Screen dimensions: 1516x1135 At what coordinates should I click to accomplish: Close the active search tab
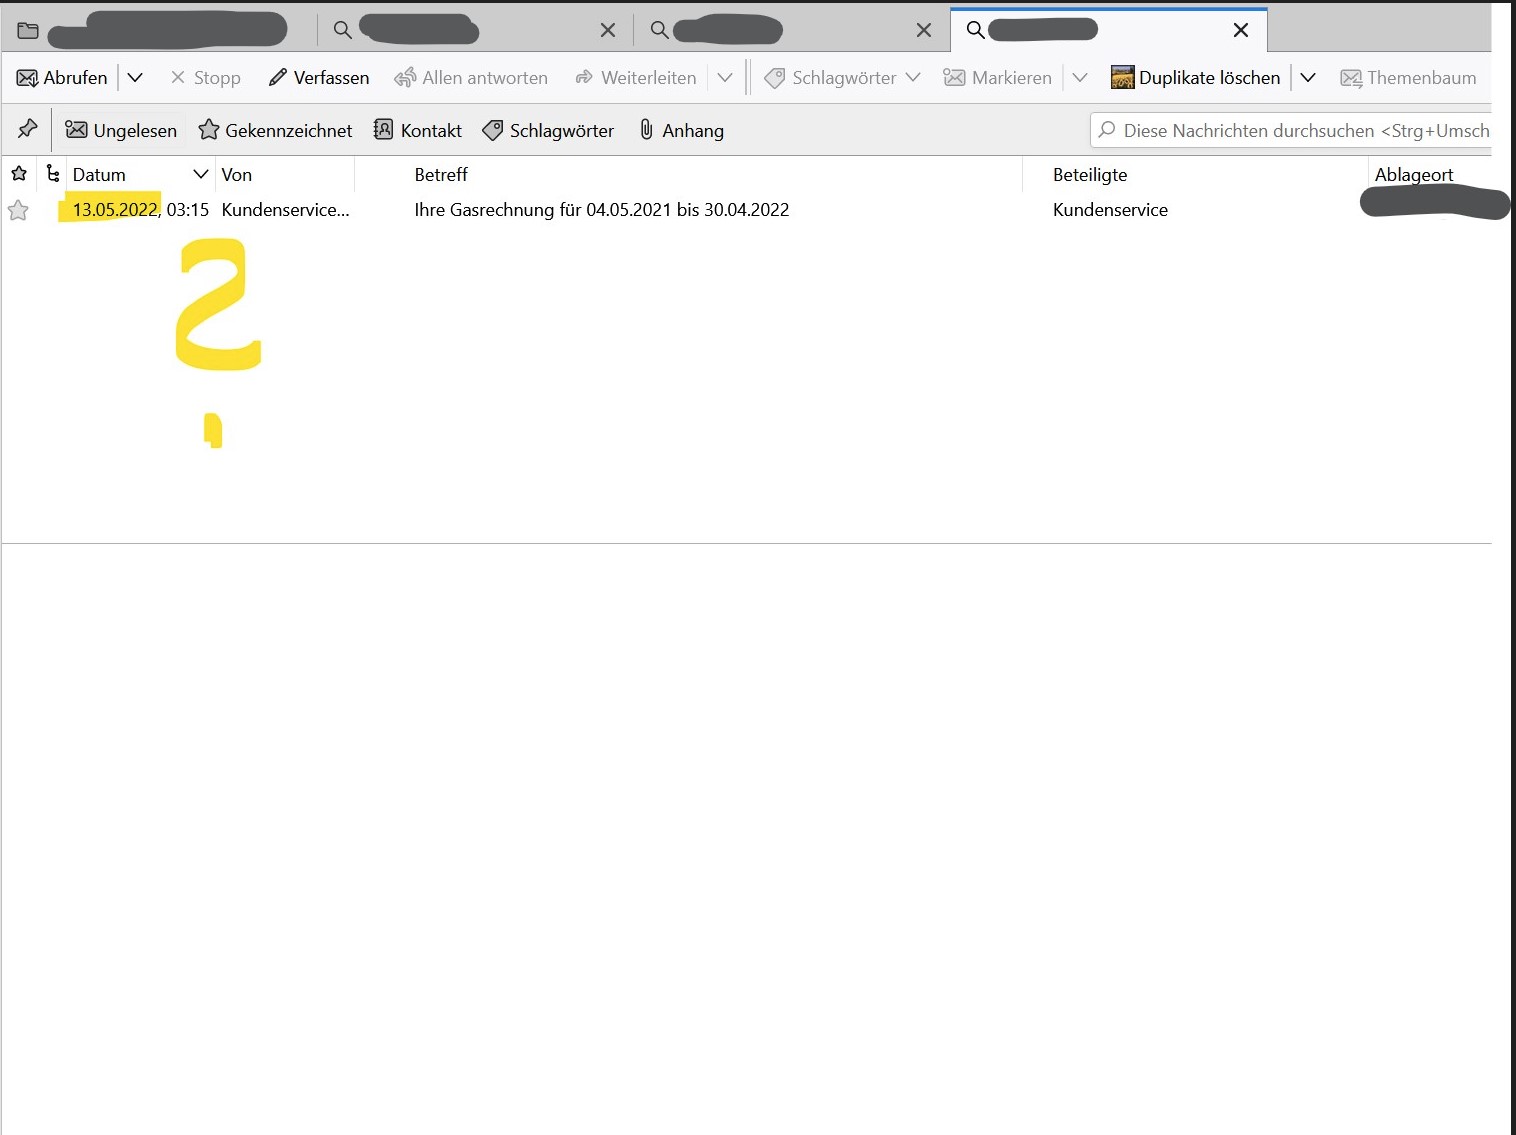(1241, 30)
